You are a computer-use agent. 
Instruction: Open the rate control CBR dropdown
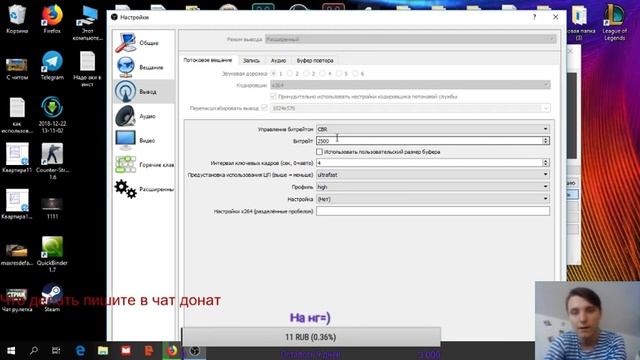point(433,129)
